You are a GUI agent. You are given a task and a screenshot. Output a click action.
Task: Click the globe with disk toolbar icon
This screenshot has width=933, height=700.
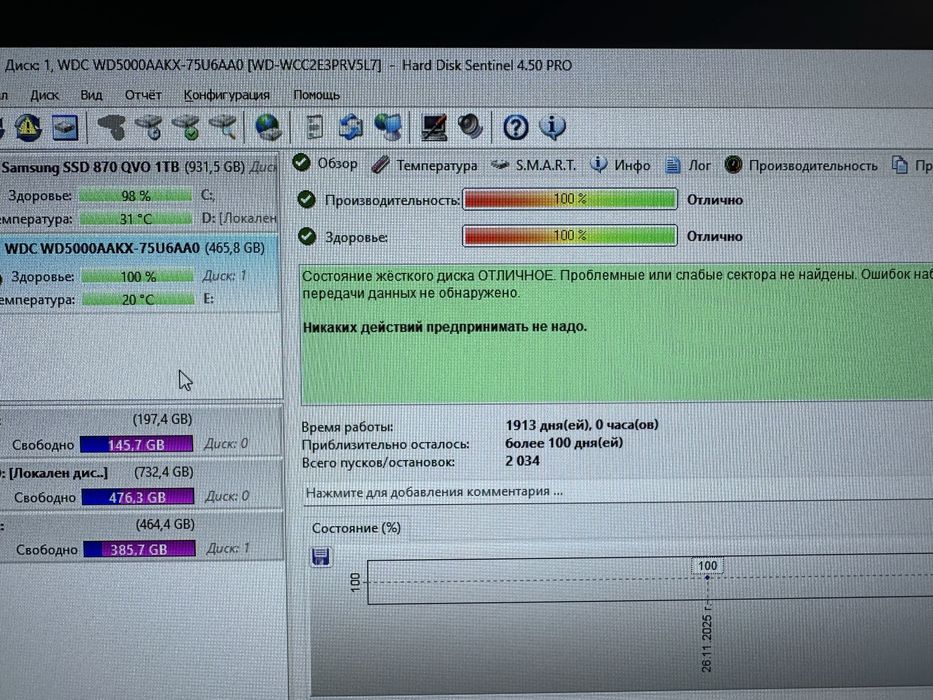click(x=268, y=127)
